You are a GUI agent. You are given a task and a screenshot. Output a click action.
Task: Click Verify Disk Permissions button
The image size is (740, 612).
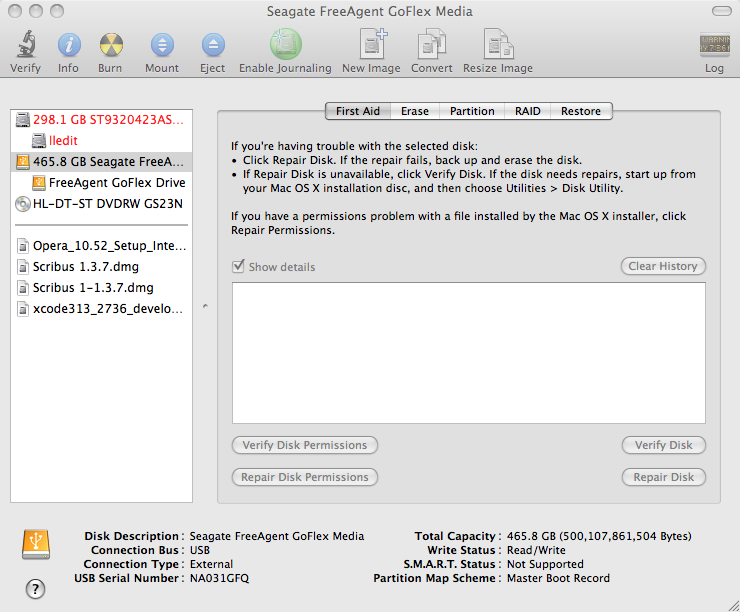coord(305,445)
